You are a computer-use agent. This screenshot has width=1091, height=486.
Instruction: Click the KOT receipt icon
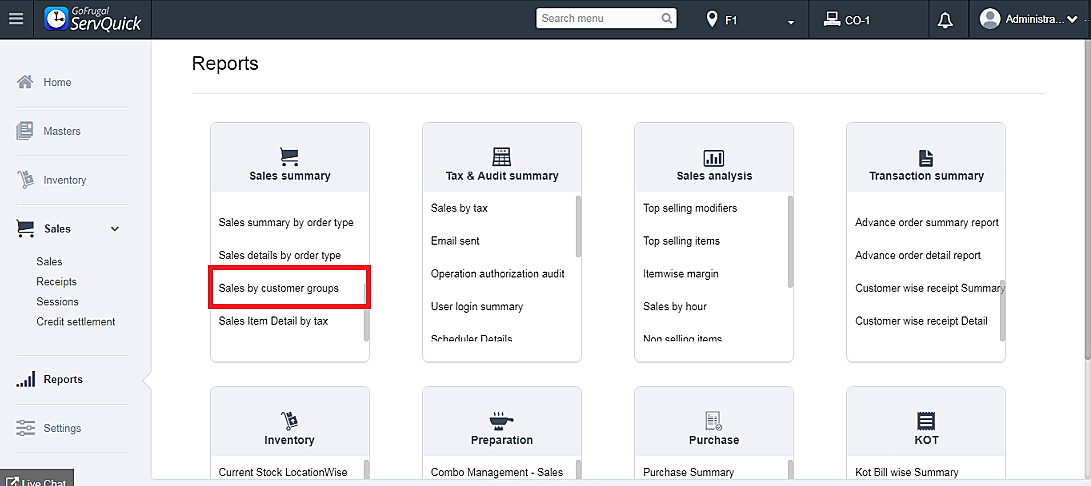[926, 420]
